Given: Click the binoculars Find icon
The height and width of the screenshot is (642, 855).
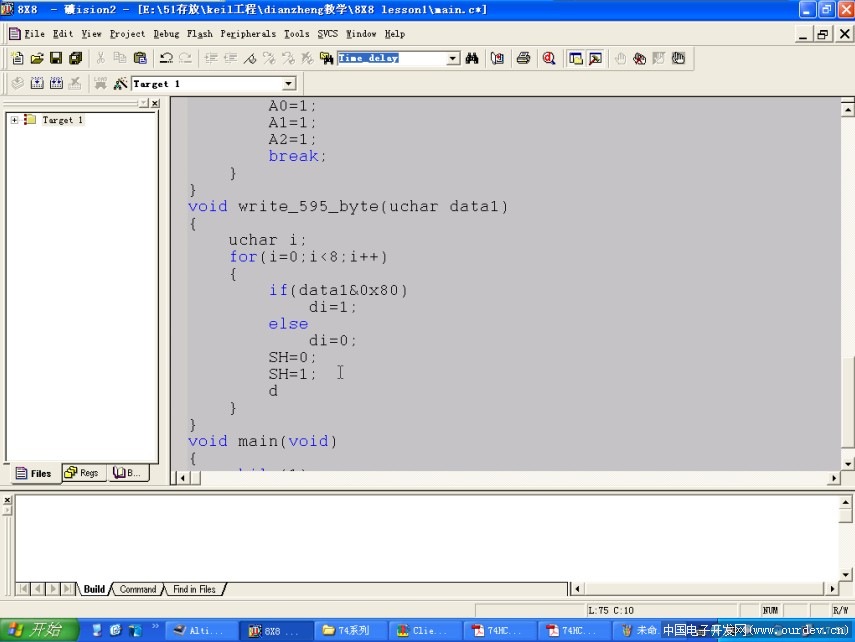Looking at the screenshot, I should click(x=472, y=58).
